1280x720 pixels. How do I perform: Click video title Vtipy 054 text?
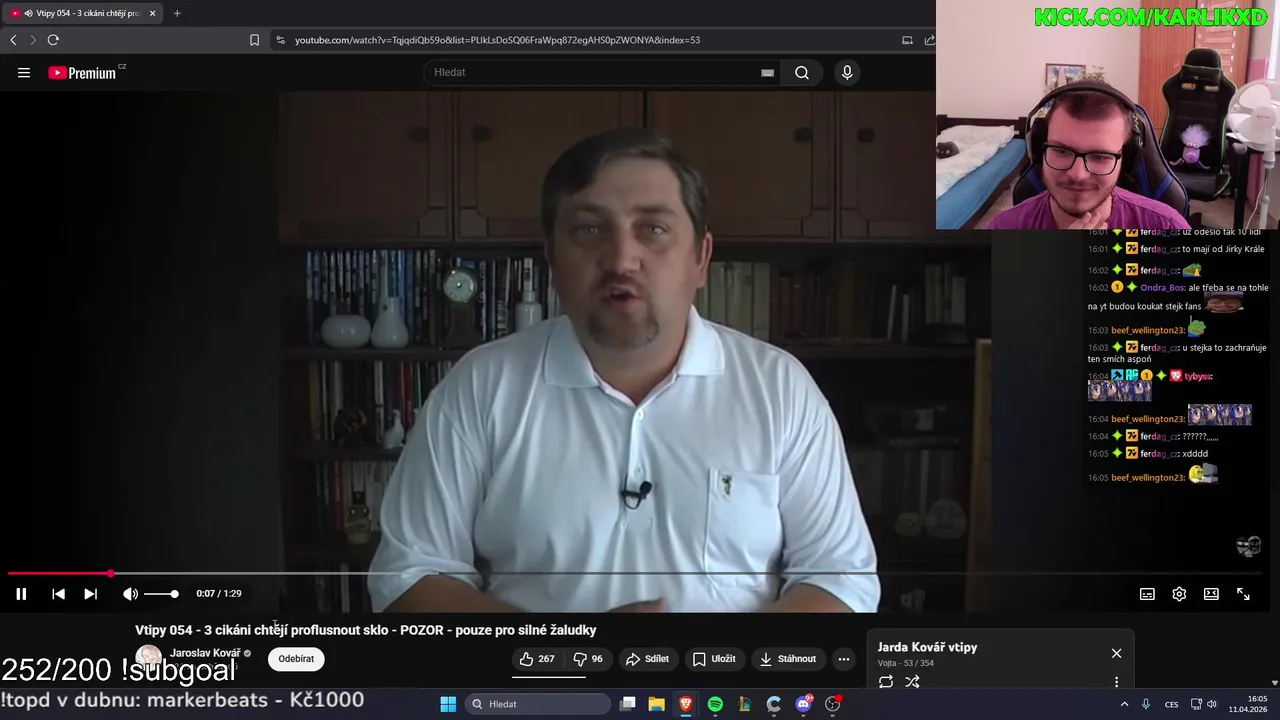[366, 630]
